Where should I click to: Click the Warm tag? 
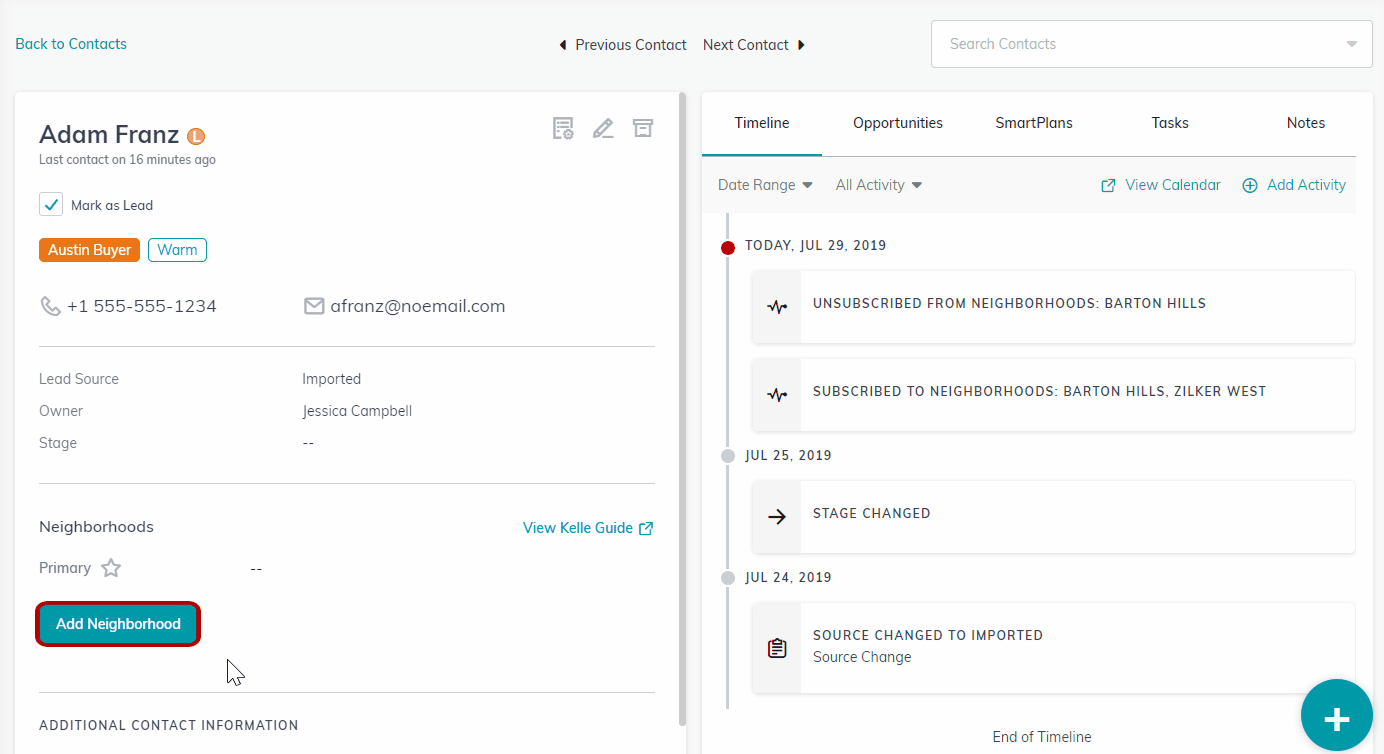coord(177,250)
